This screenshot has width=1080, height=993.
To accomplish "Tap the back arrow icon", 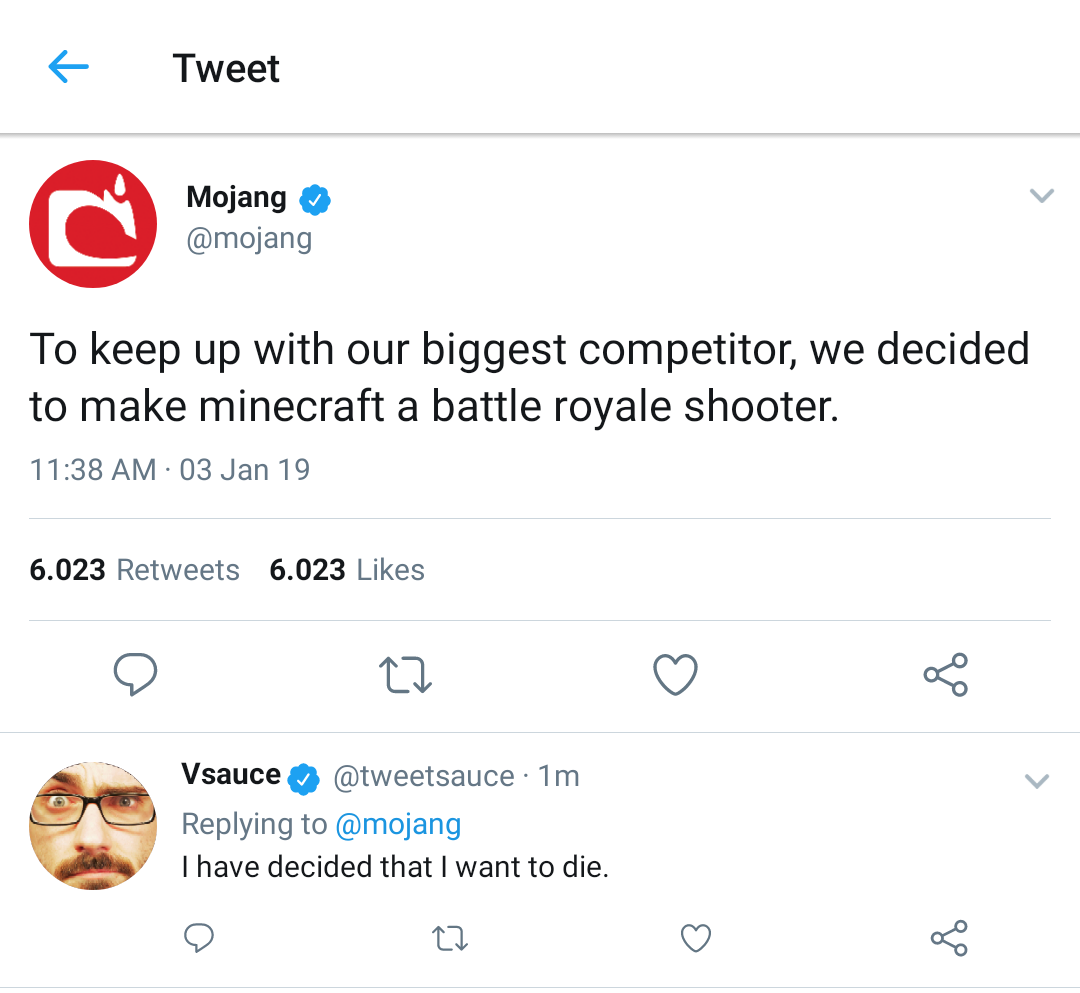I will 68,68.
